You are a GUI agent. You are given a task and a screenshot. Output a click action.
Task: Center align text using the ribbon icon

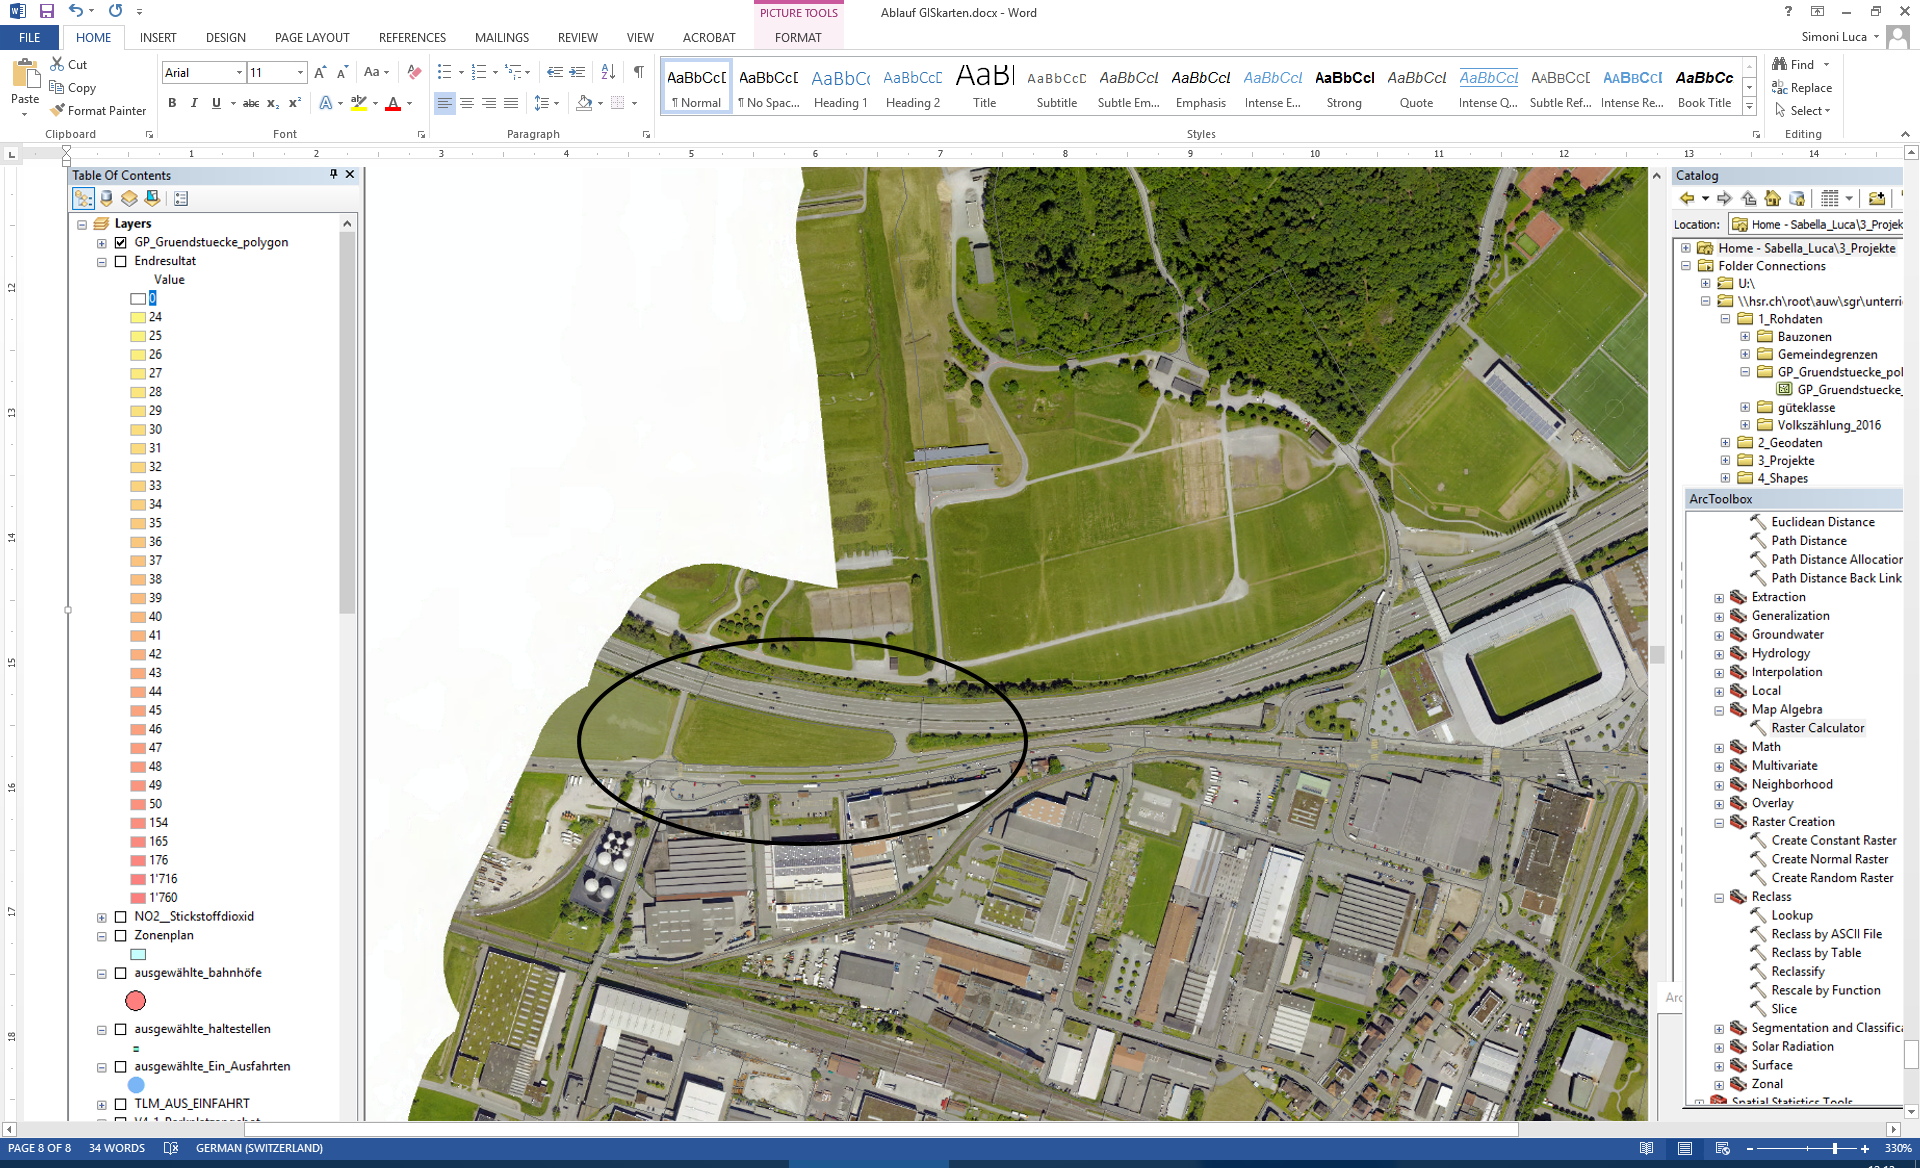(x=467, y=103)
